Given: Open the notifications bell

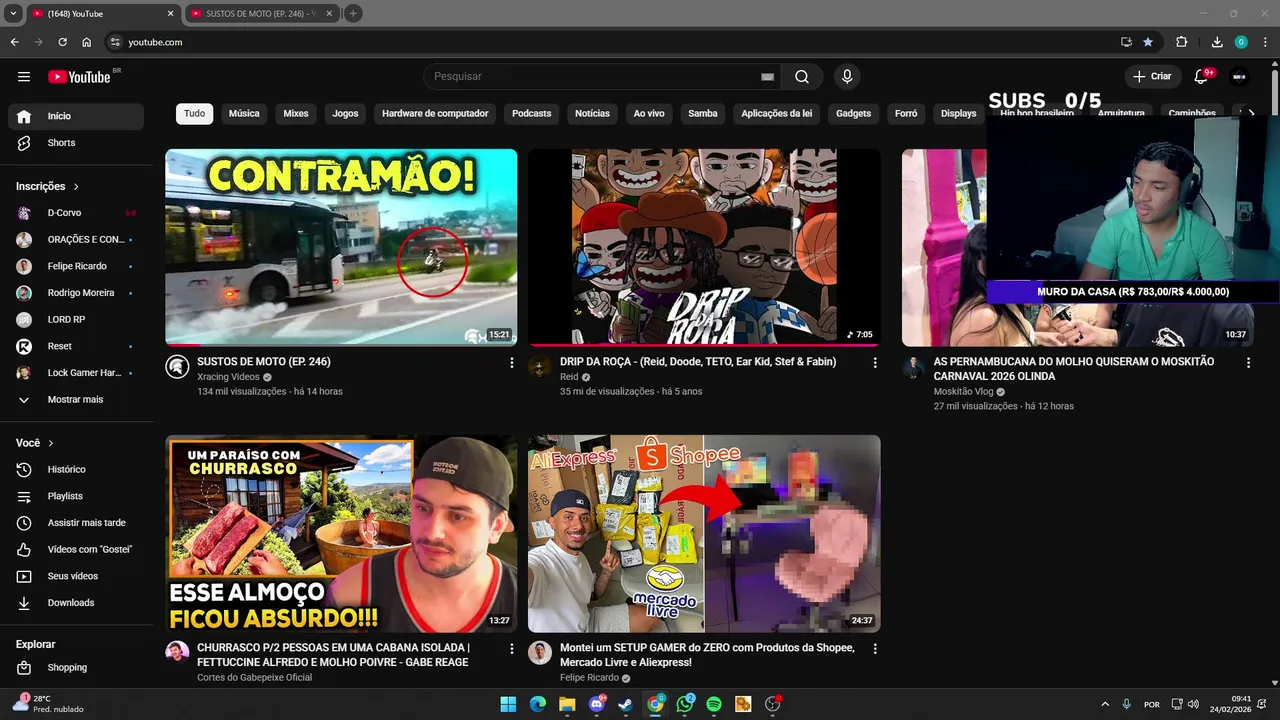Looking at the screenshot, I should tap(1202, 77).
